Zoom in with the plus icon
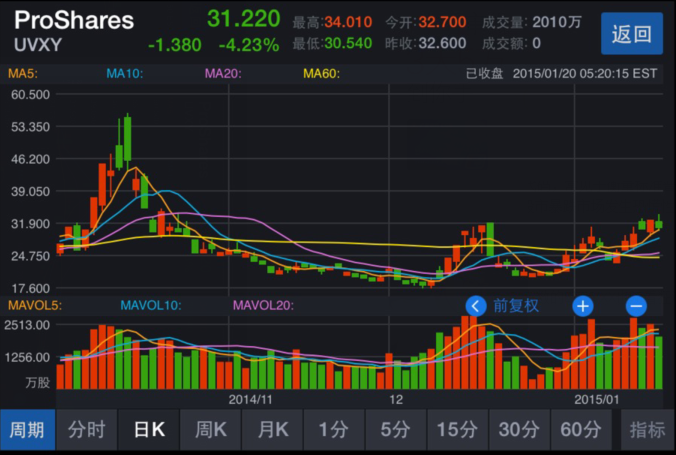The width and height of the screenshot is (676, 455). 583,306
